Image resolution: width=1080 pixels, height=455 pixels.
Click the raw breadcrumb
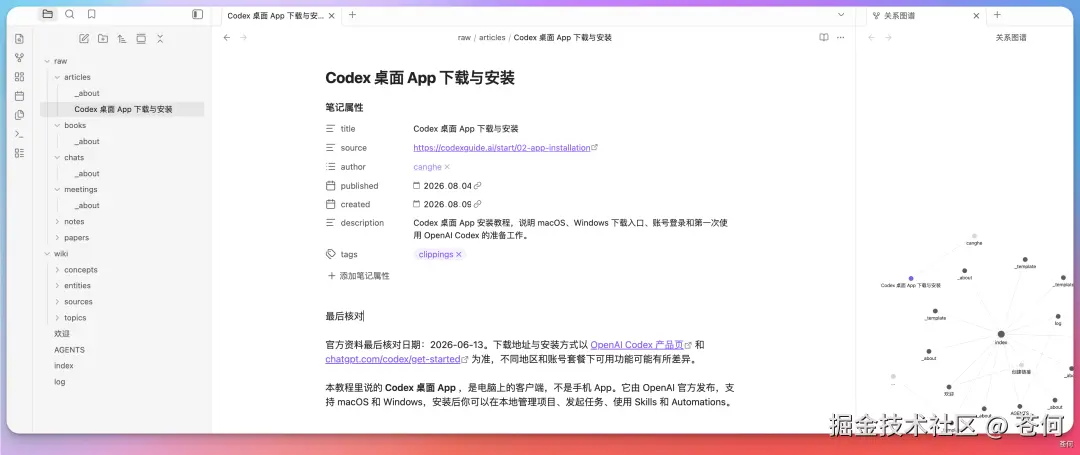(x=464, y=38)
